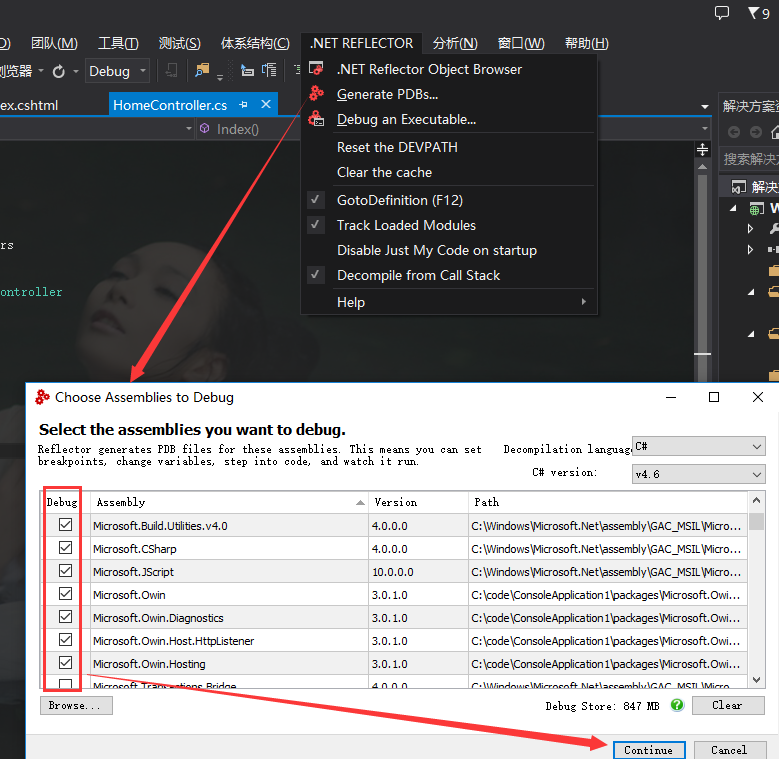Open the C# version v4.6 dropdown
The height and width of the screenshot is (759, 779).
point(699,474)
